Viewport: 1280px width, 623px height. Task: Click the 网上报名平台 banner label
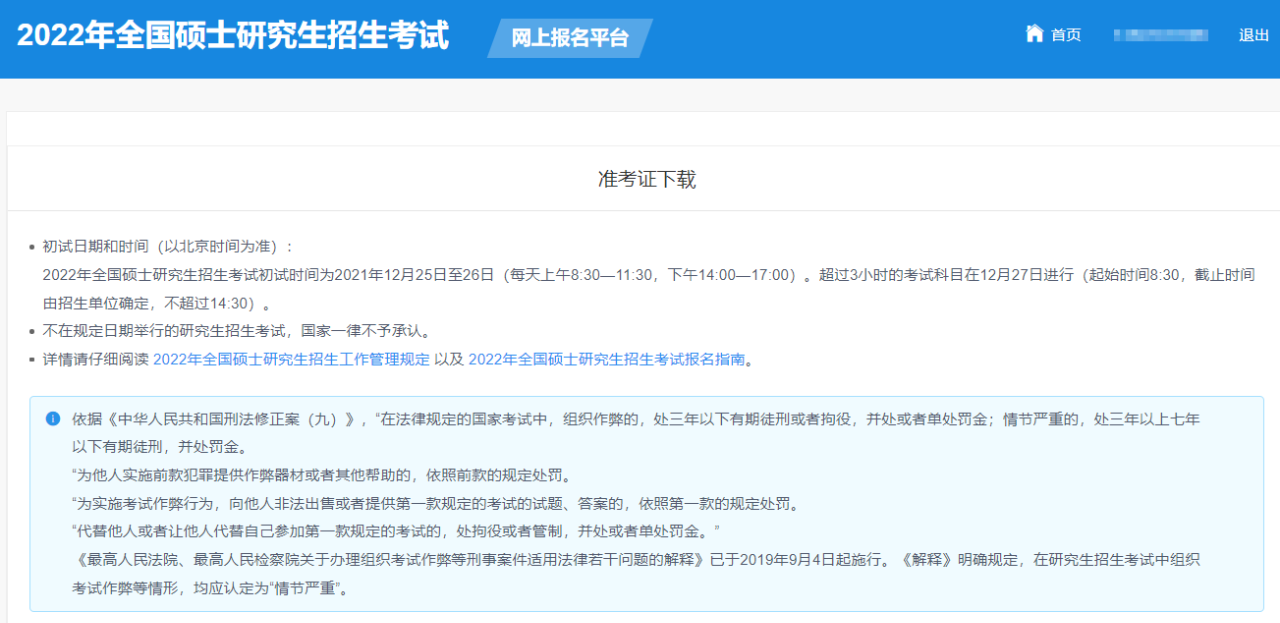pyautogui.click(x=570, y=39)
